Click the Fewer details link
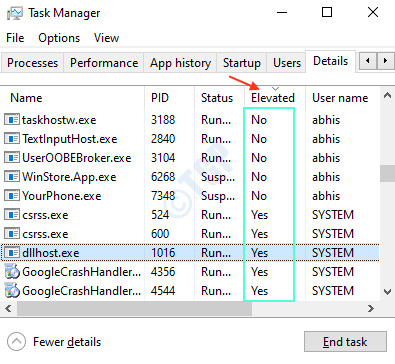The height and width of the screenshot is (364, 395). coord(67,342)
